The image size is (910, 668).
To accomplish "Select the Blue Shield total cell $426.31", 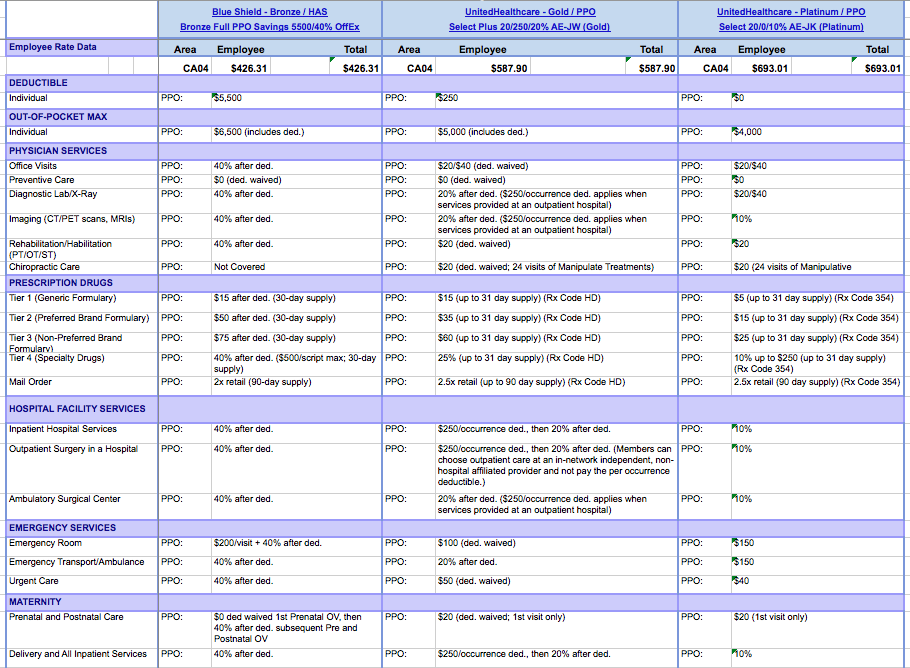I will coord(355,68).
